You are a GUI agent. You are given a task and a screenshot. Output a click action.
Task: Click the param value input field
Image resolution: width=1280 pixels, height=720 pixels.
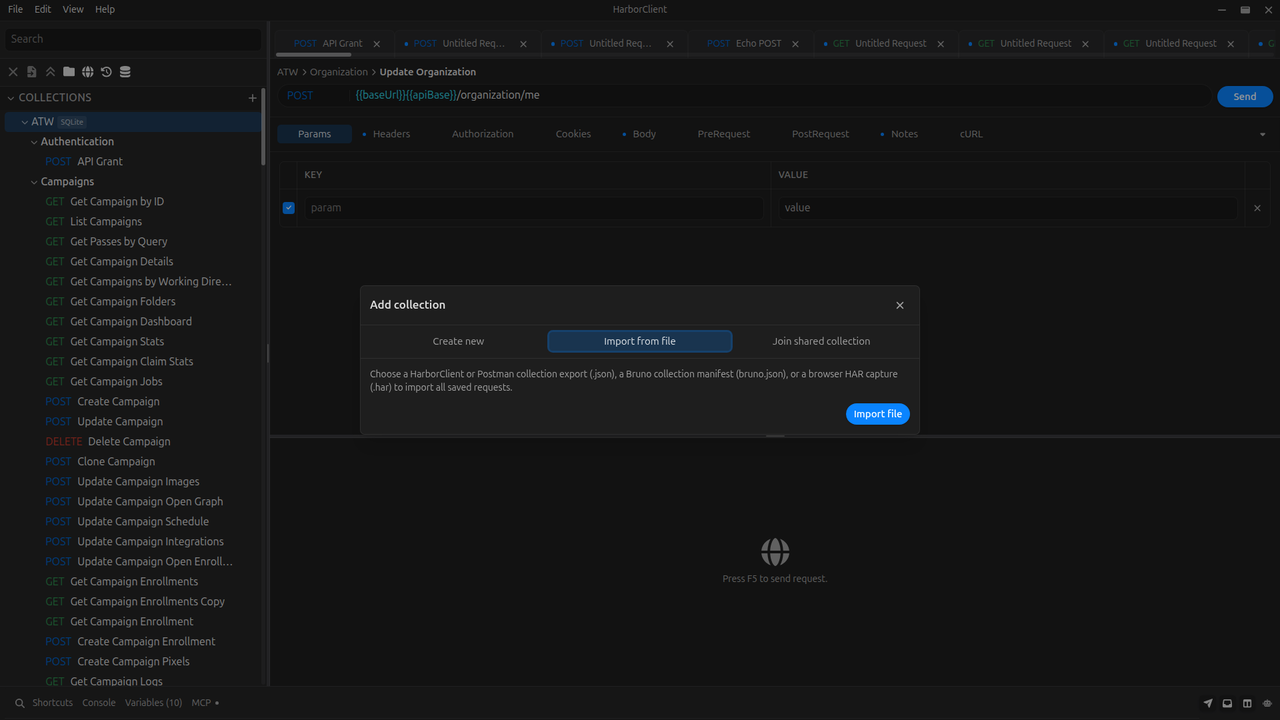pyautogui.click(x=1008, y=208)
